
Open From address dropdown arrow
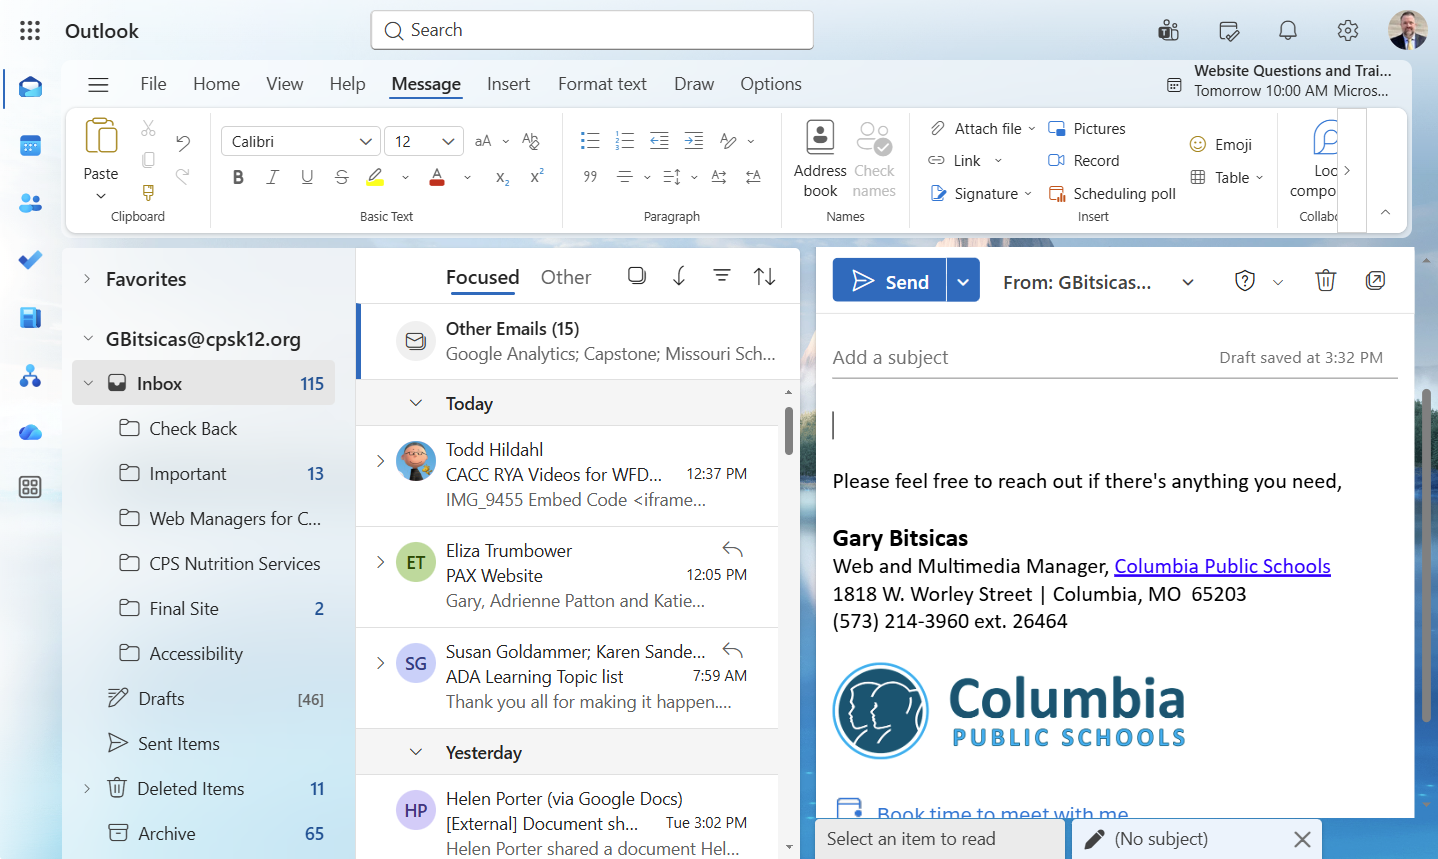1188,282
